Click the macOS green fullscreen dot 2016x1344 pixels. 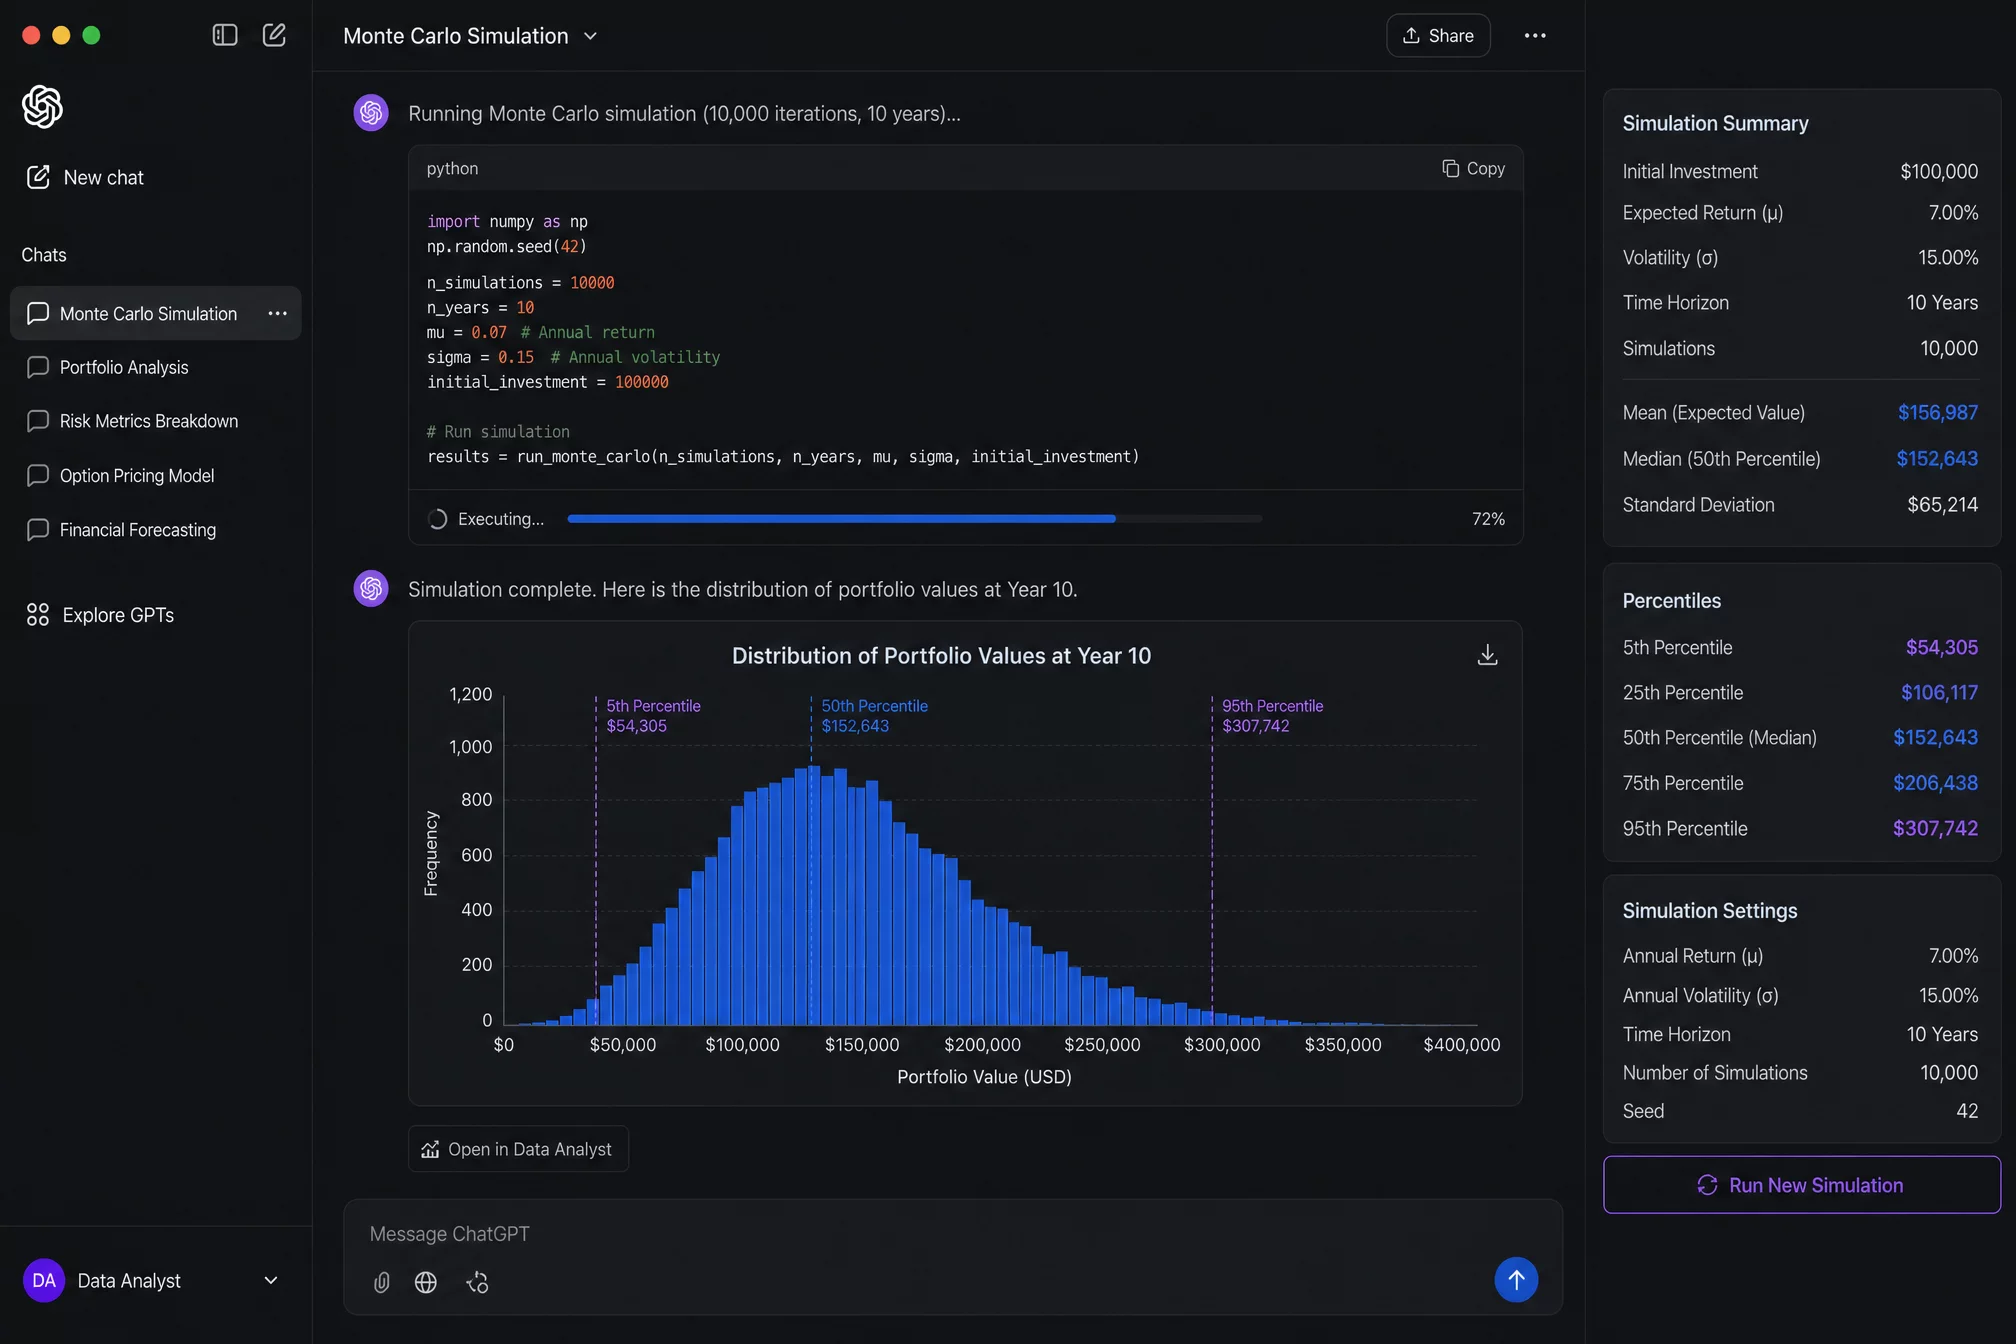[x=91, y=35]
